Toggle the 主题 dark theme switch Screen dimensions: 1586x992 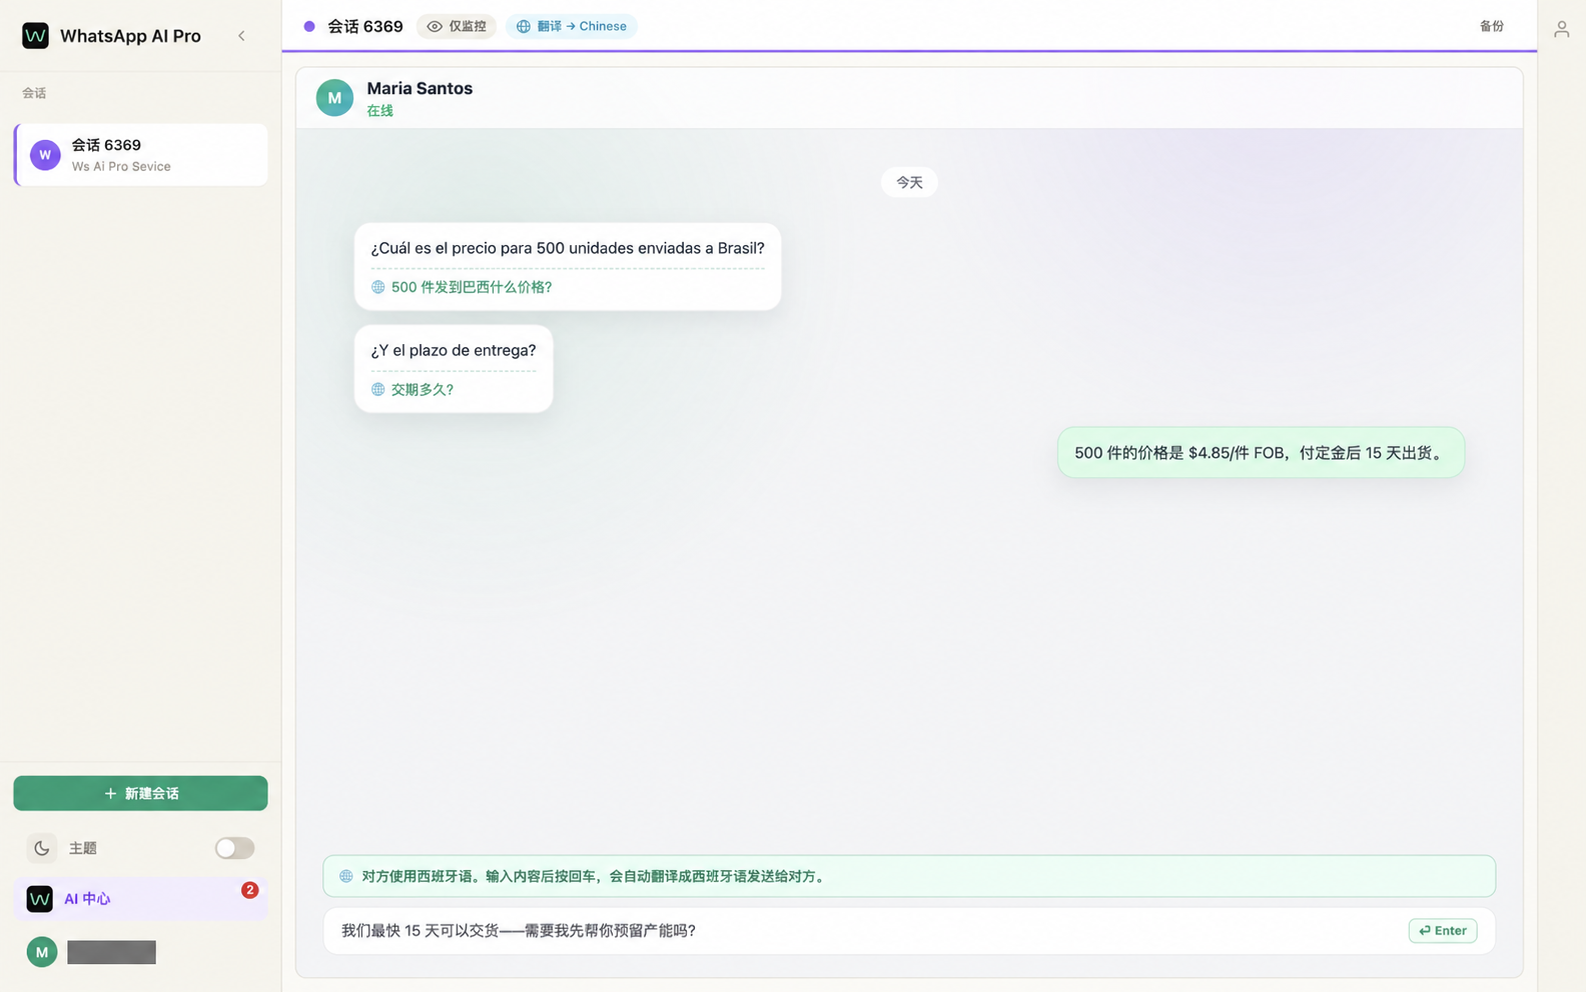pos(235,848)
